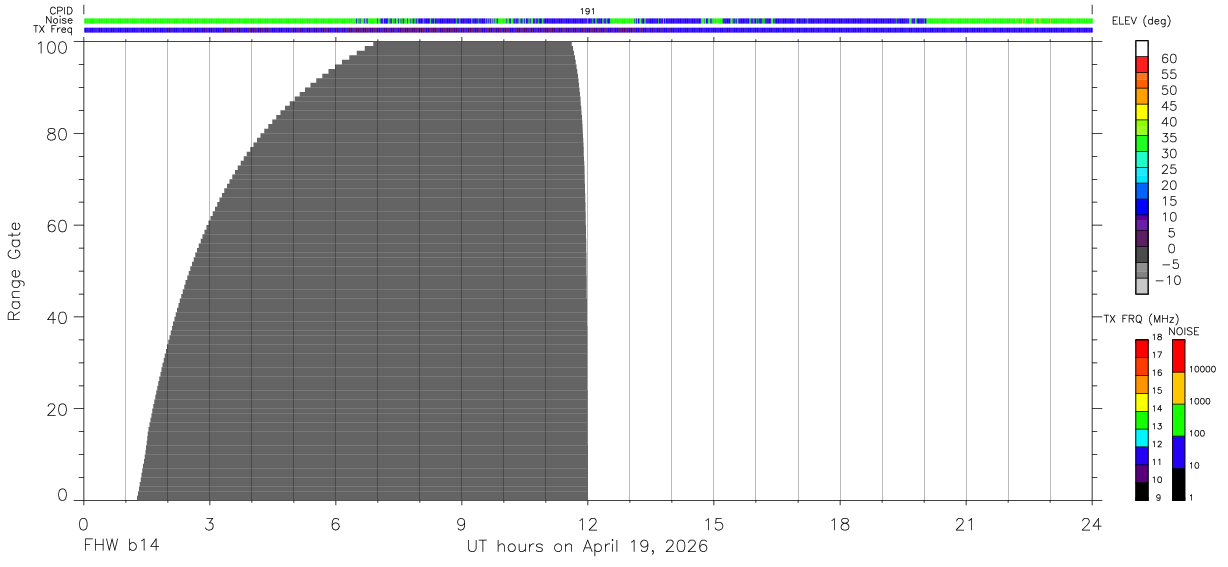Click the ELEV colorbar label "55"
This screenshot has width=1228, height=567.
click(x=1168, y=75)
